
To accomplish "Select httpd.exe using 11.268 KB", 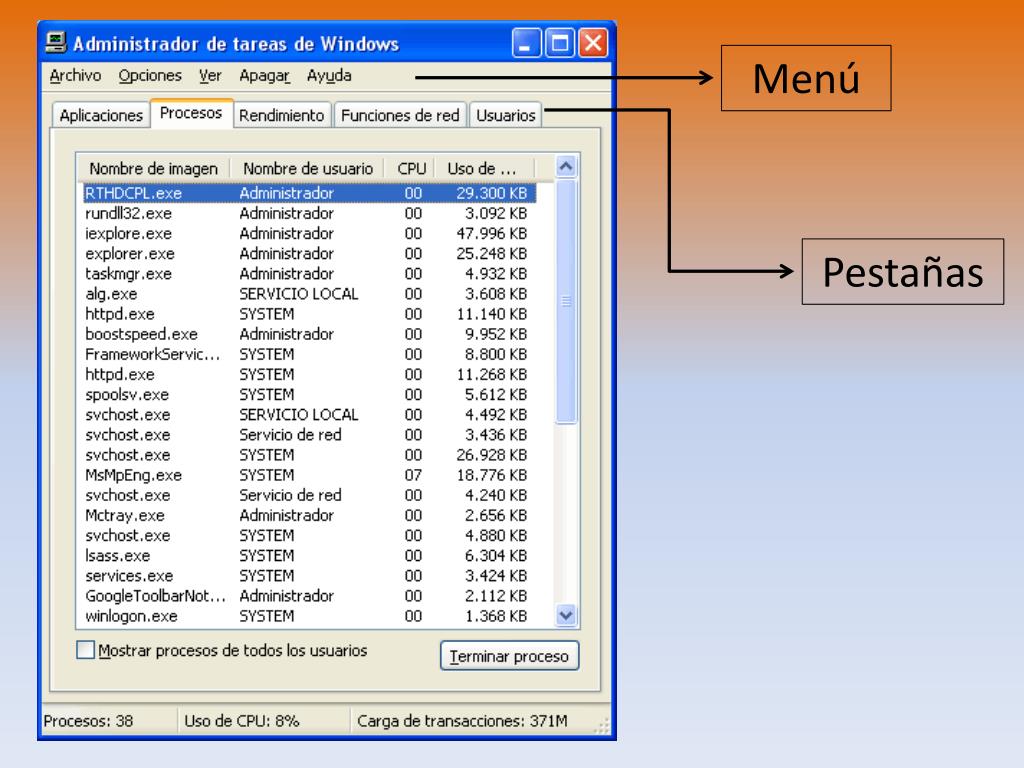I will [x=310, y=375].
